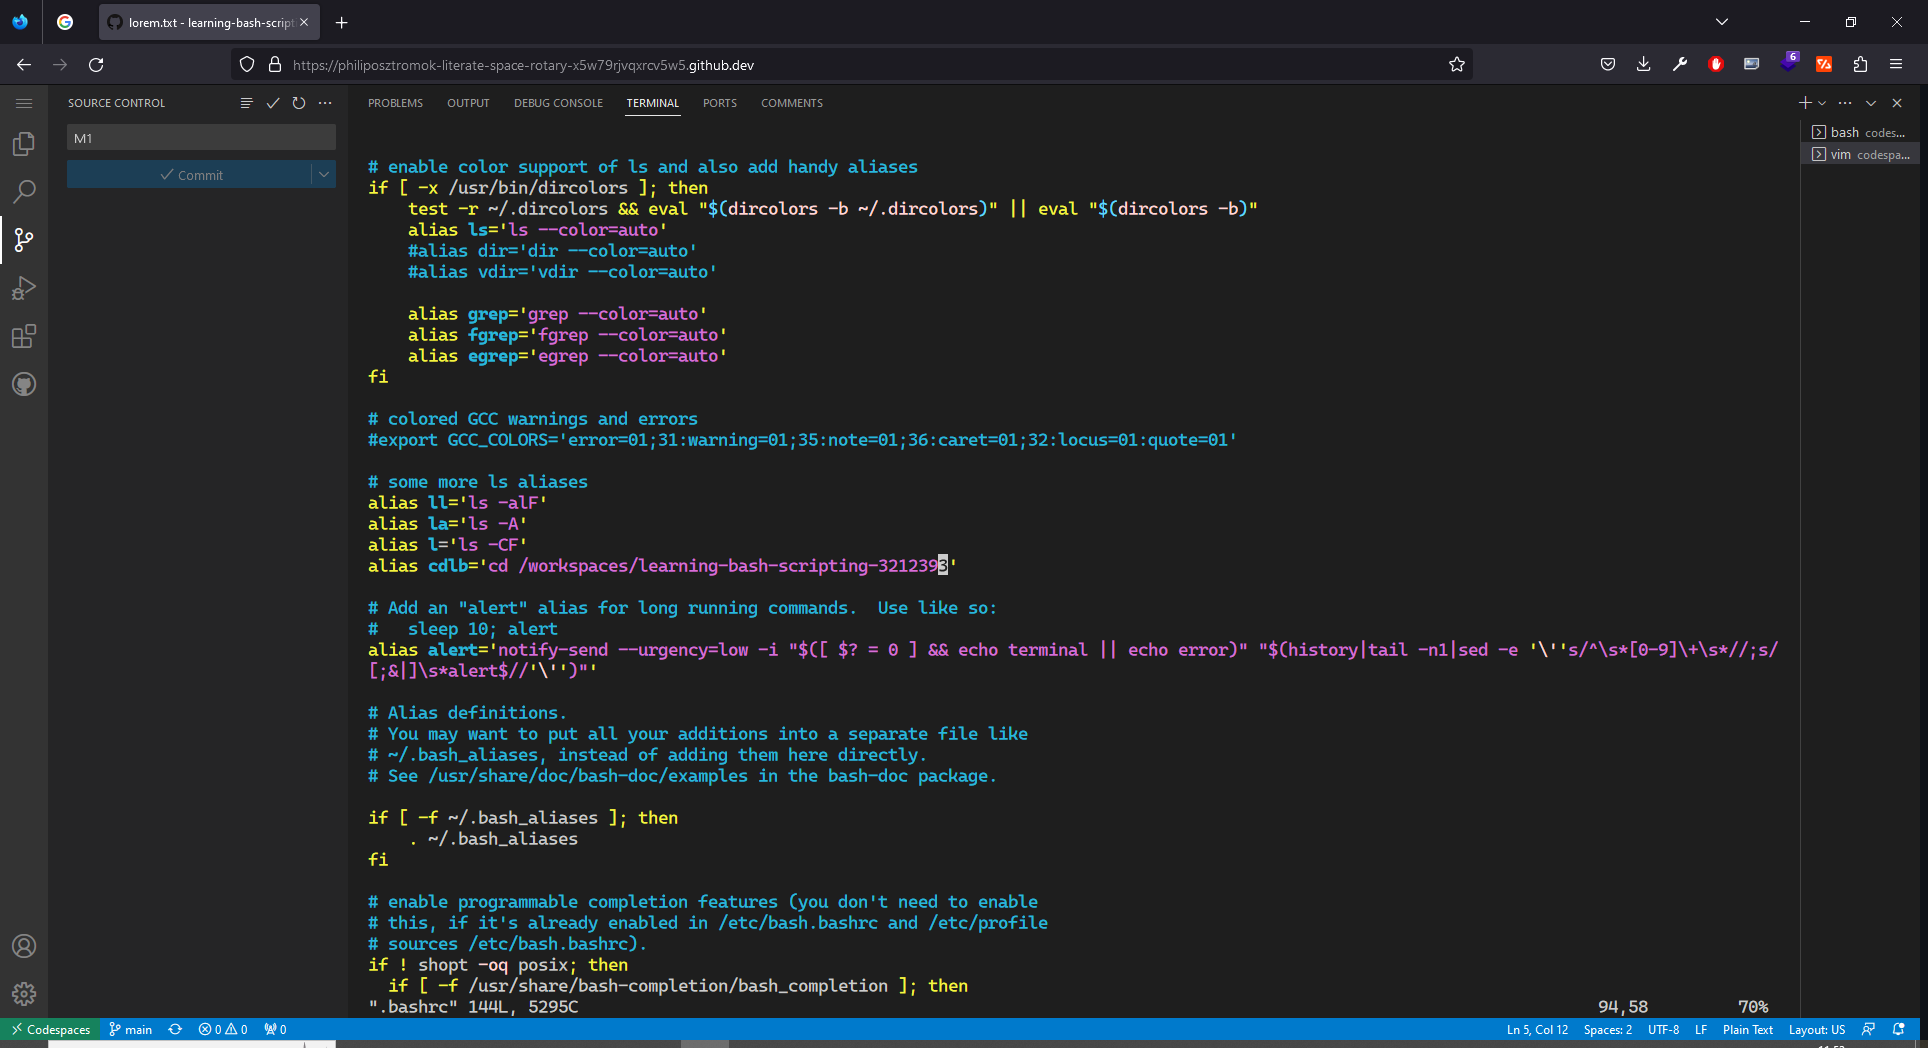This screenshot has width=1928, height=1048.
Task: Refresh the Source Control panel
Action: [x=299, y=103]
